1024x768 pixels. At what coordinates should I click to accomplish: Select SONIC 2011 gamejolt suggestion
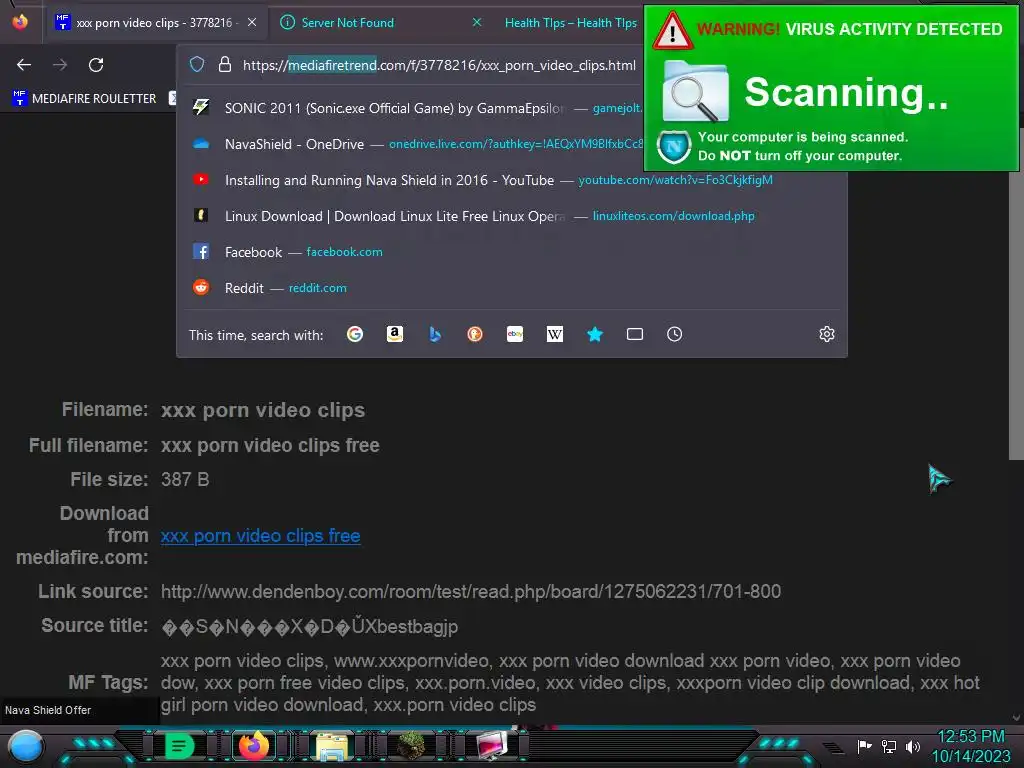point(418,108)
